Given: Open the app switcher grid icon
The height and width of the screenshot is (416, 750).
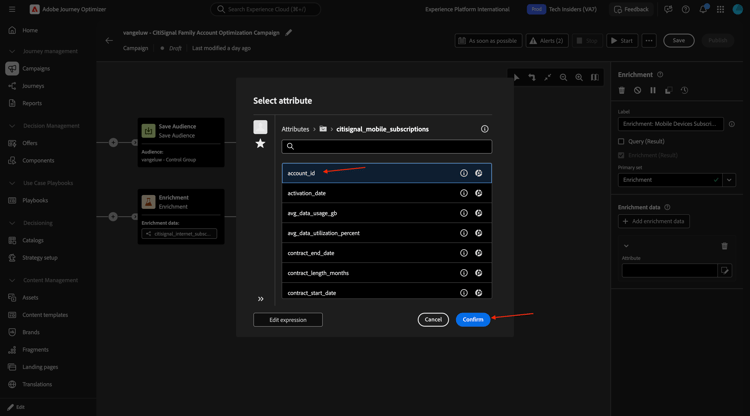Looking at the screenshot, I should pyautogui.click(x=720, y=9).
